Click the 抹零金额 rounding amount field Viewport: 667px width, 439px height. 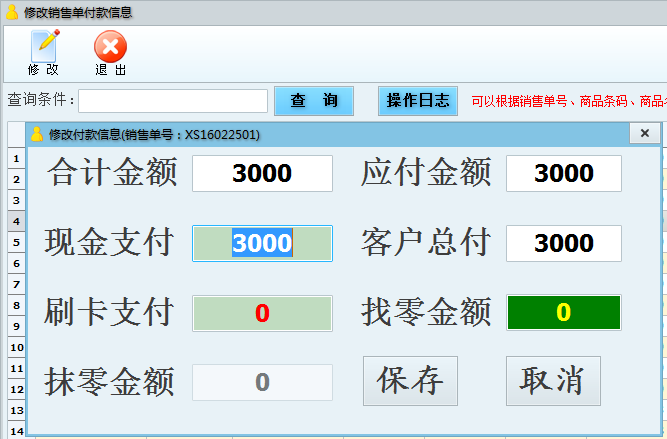pos(262,382)
